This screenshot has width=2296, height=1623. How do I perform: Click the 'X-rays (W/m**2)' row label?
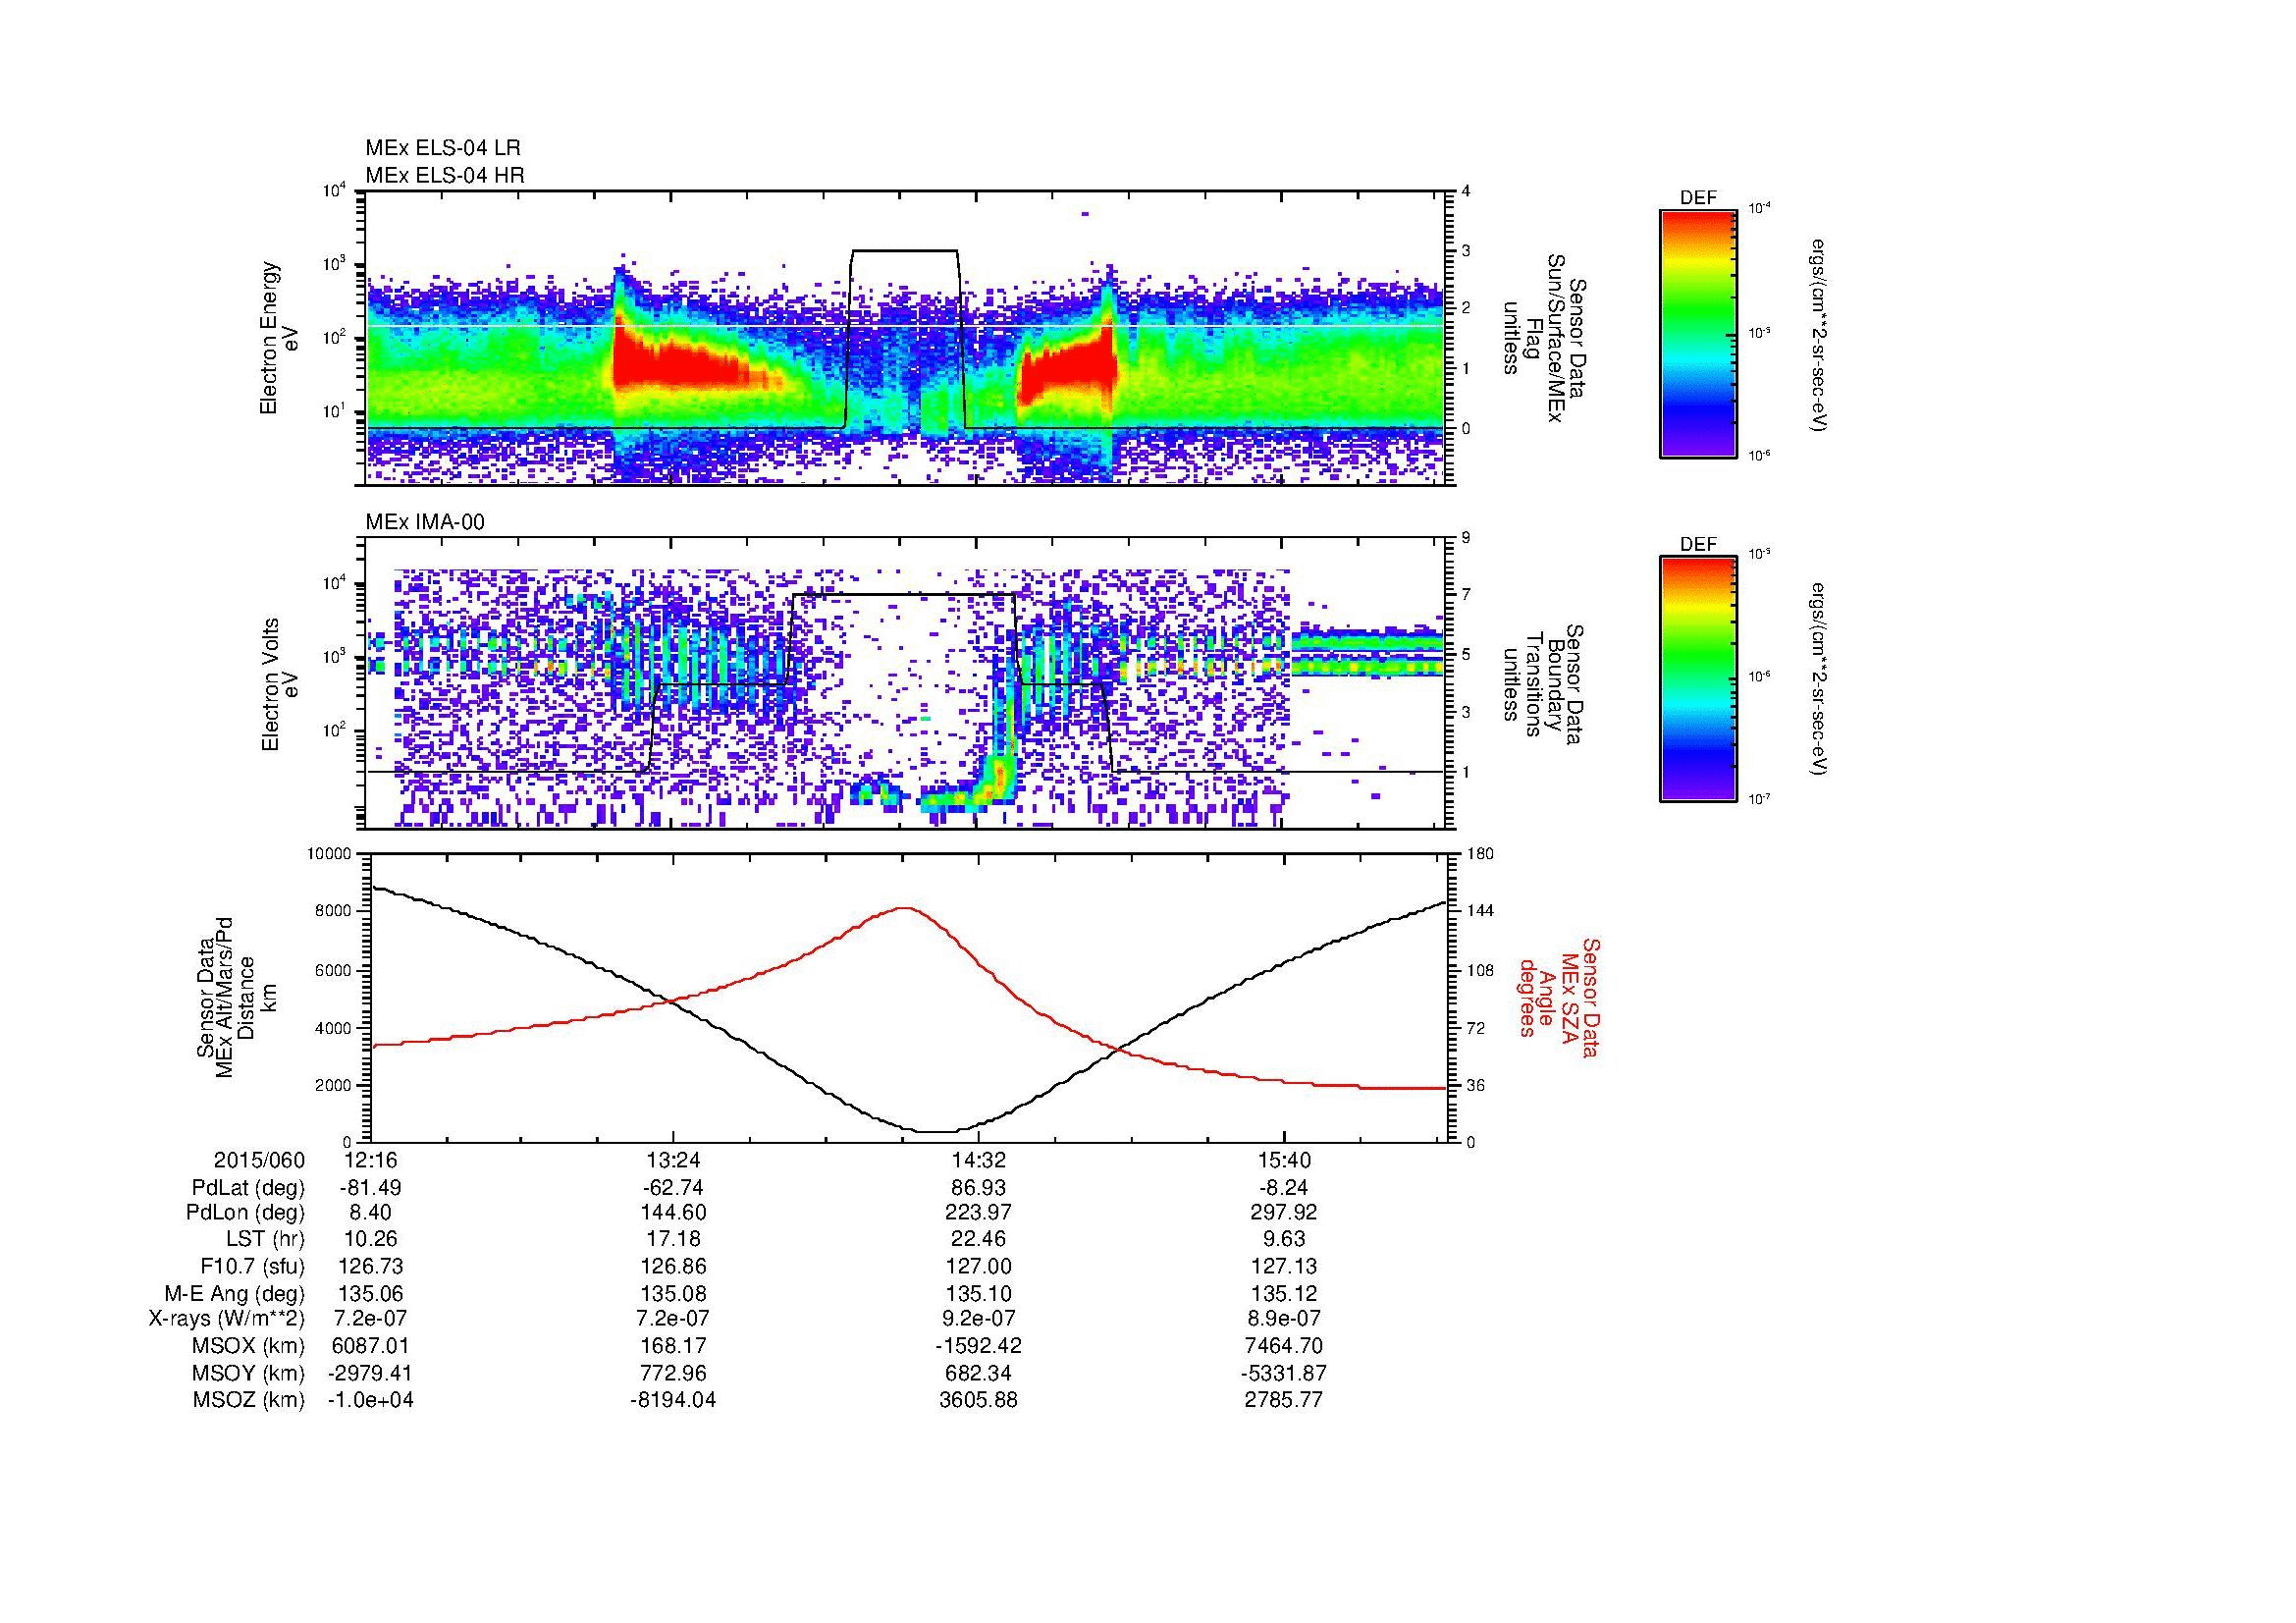click(227, 1320)
